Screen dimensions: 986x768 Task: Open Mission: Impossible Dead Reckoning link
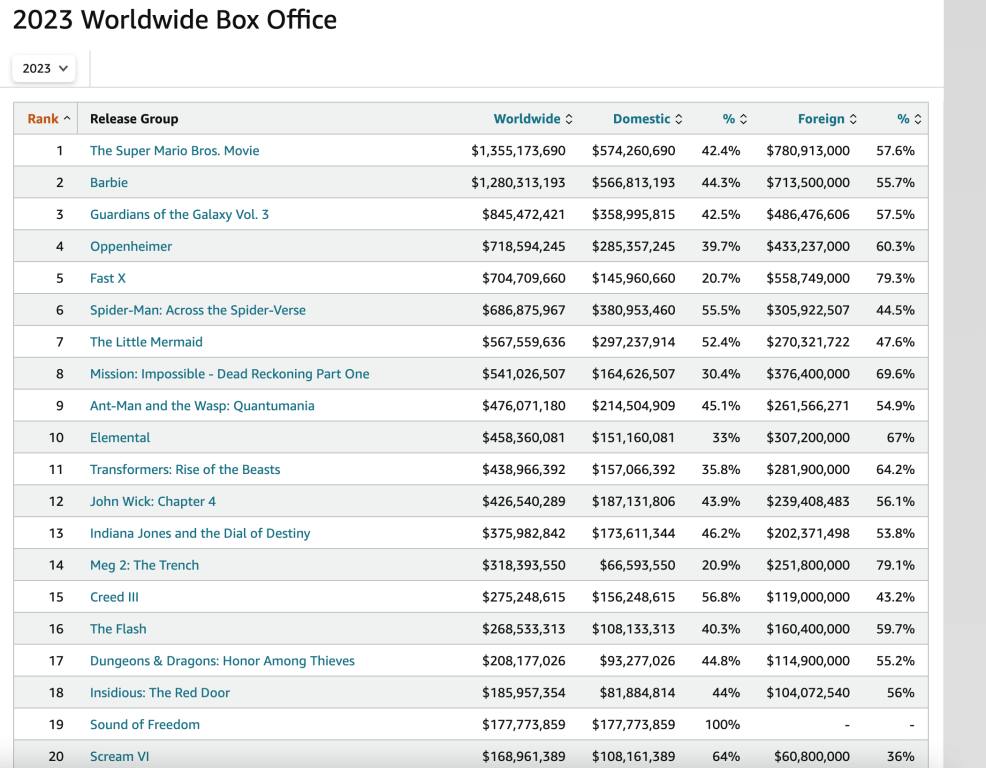point(229,374)
